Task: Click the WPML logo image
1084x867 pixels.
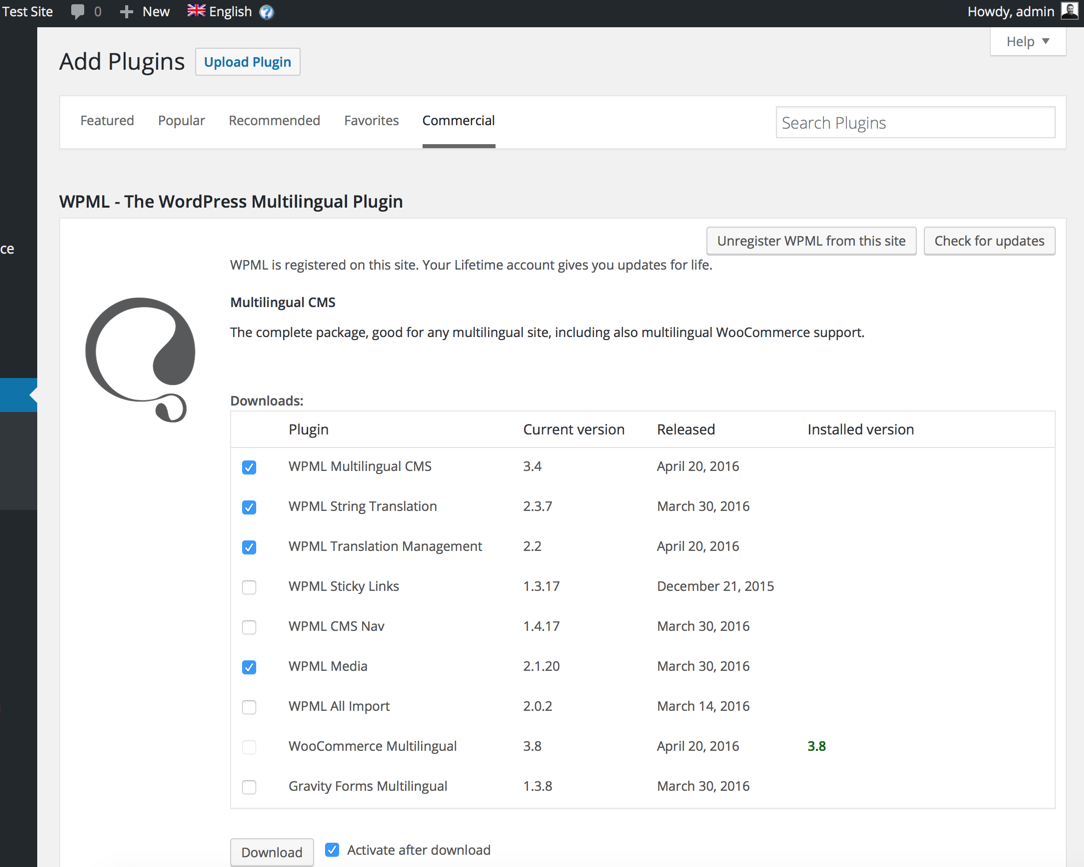Action: pos(140,360)
